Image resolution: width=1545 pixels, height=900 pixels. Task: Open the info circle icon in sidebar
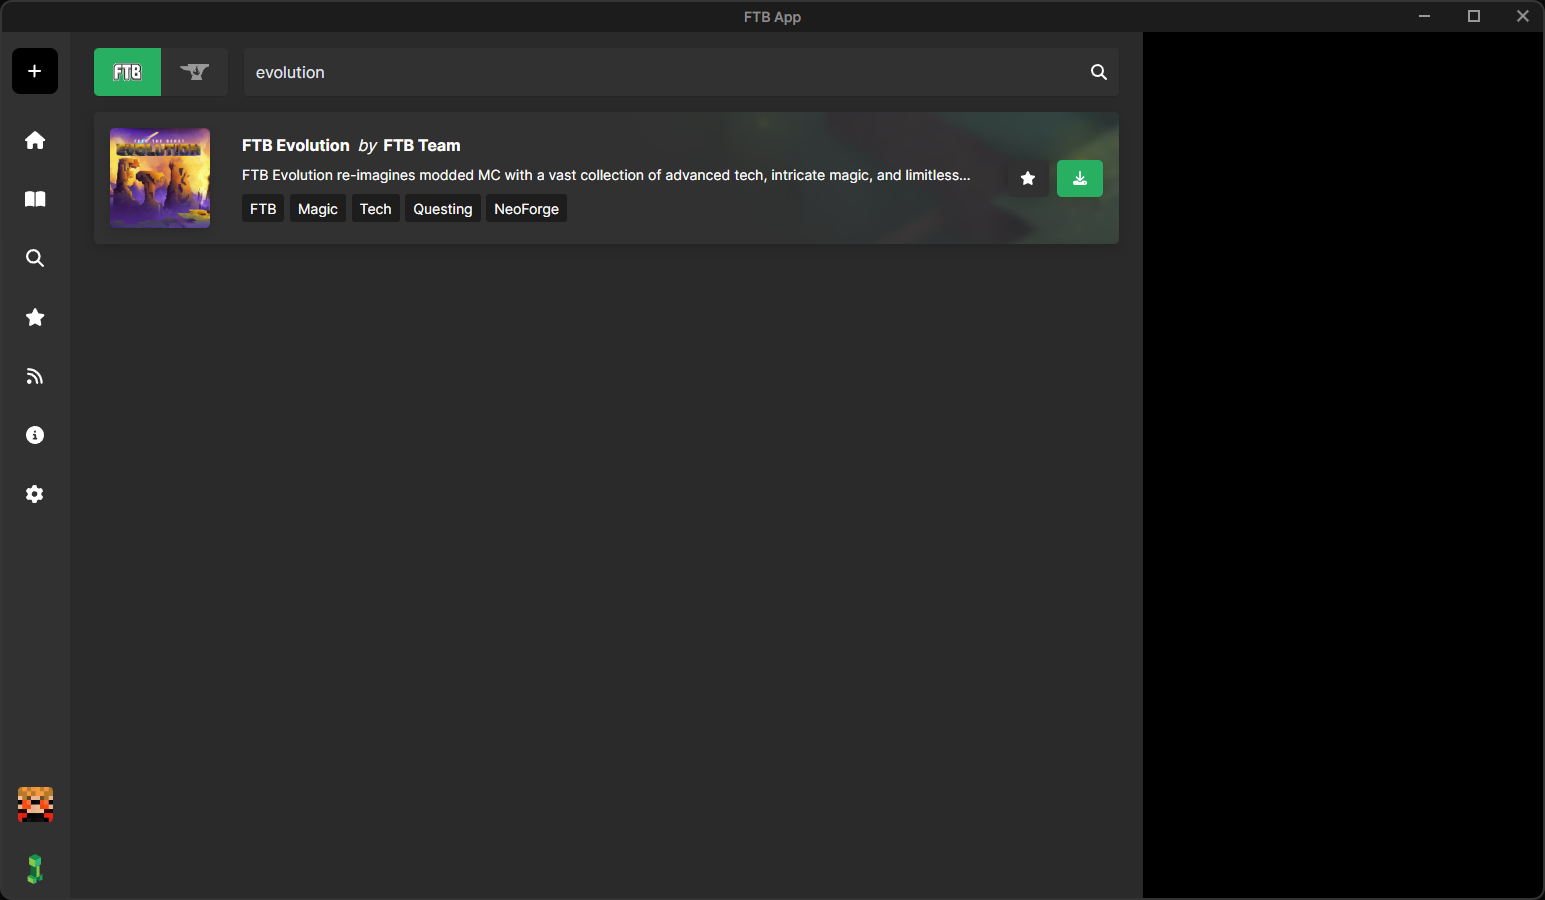coord(35,435)
